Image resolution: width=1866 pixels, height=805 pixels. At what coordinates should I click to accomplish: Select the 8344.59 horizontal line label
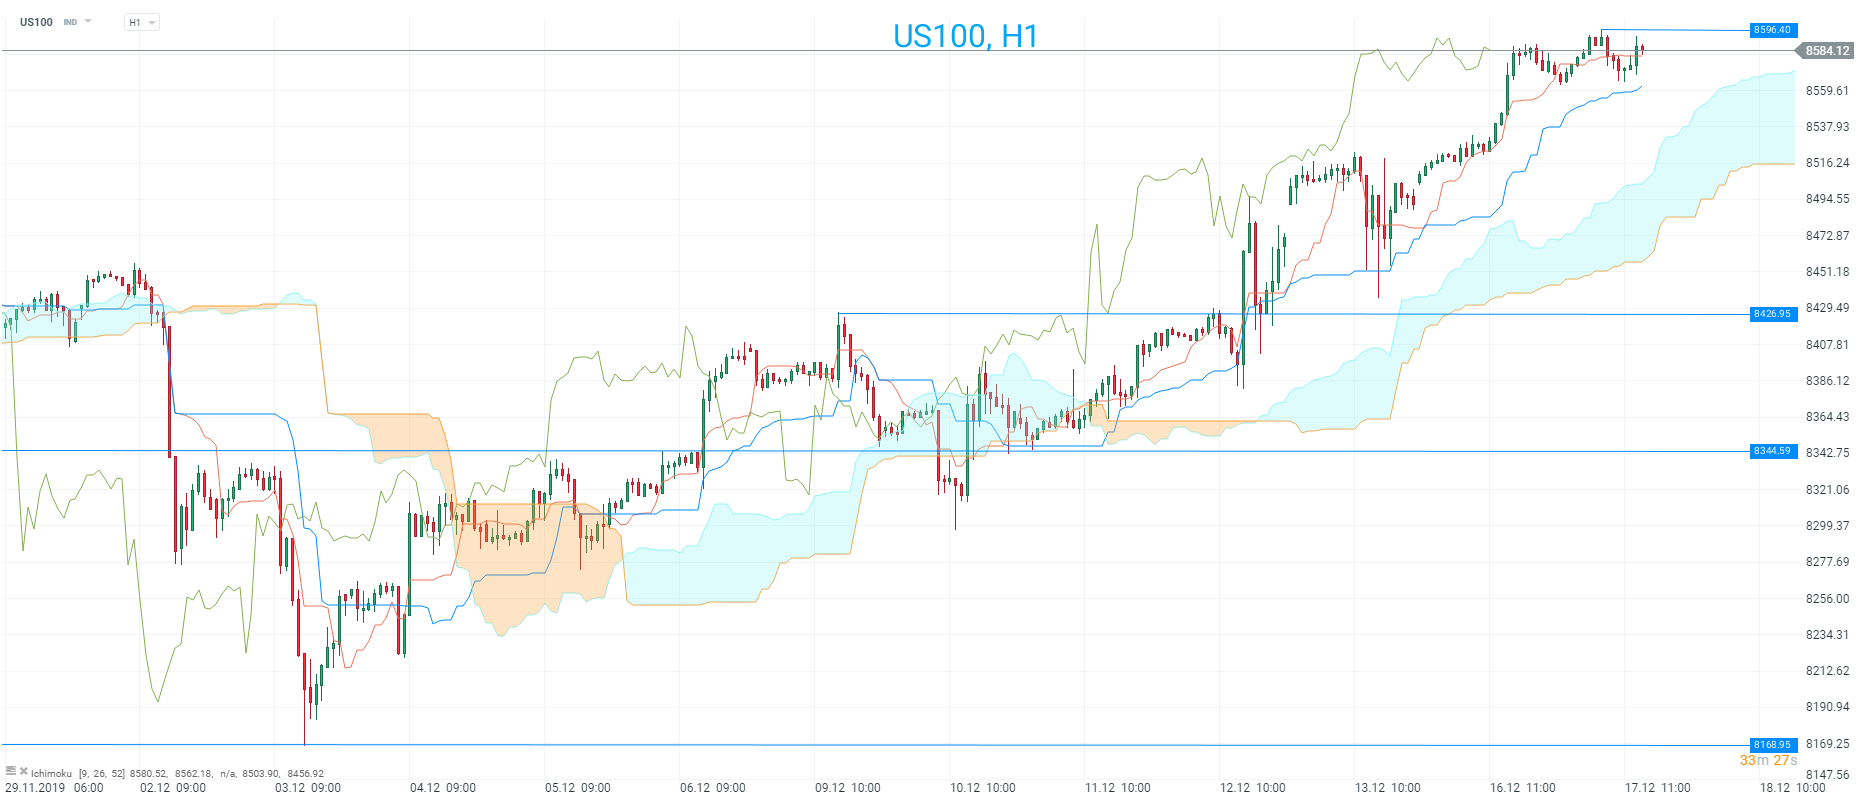coord(1772,451)
